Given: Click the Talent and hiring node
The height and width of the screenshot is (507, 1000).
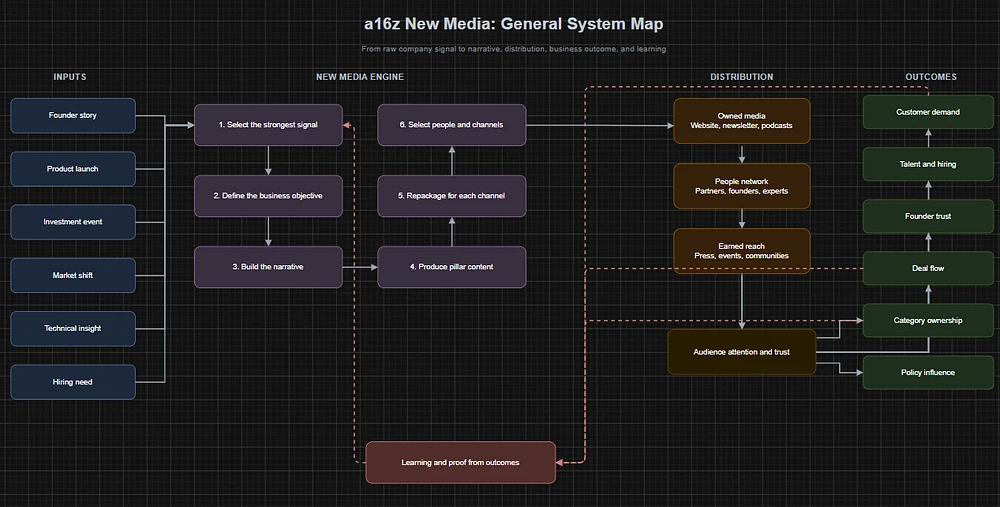Looking at the screenshot, I should pos(928,164).
